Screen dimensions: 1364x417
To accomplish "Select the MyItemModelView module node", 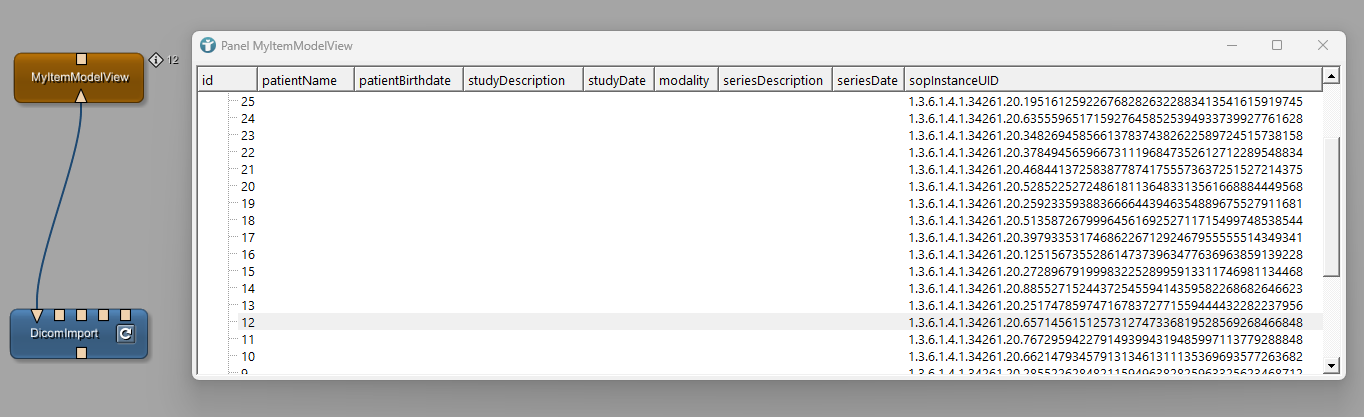I will [x=80, y=78].
